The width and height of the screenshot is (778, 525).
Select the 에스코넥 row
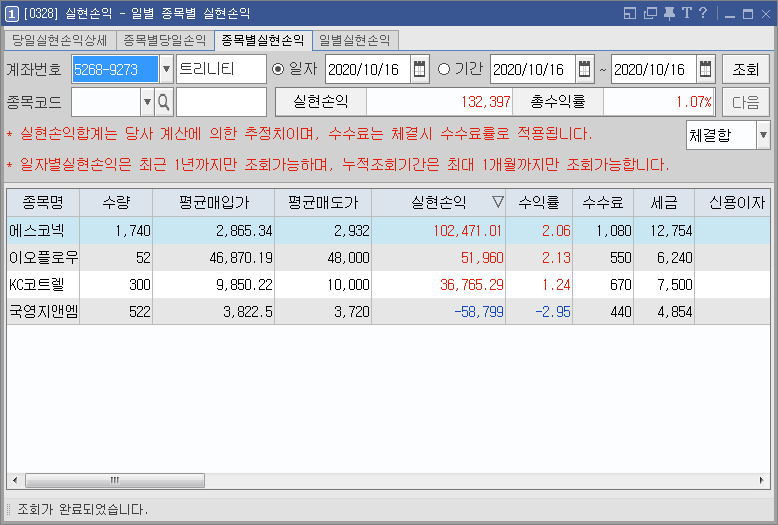(388, 231)
